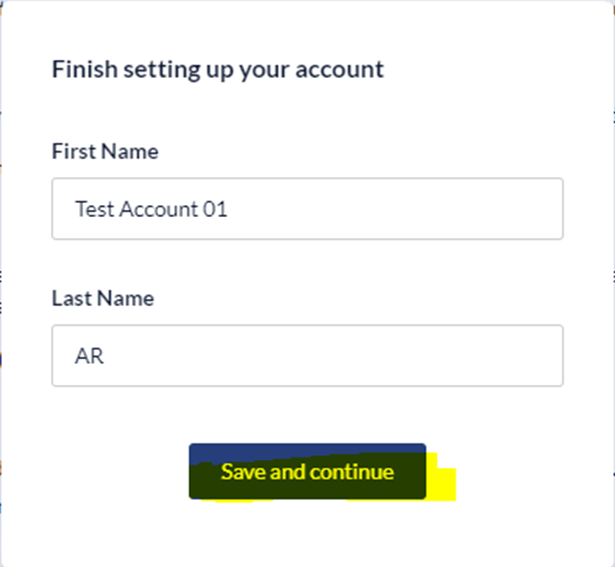Click the "Last Name" field label

[103, 298]
